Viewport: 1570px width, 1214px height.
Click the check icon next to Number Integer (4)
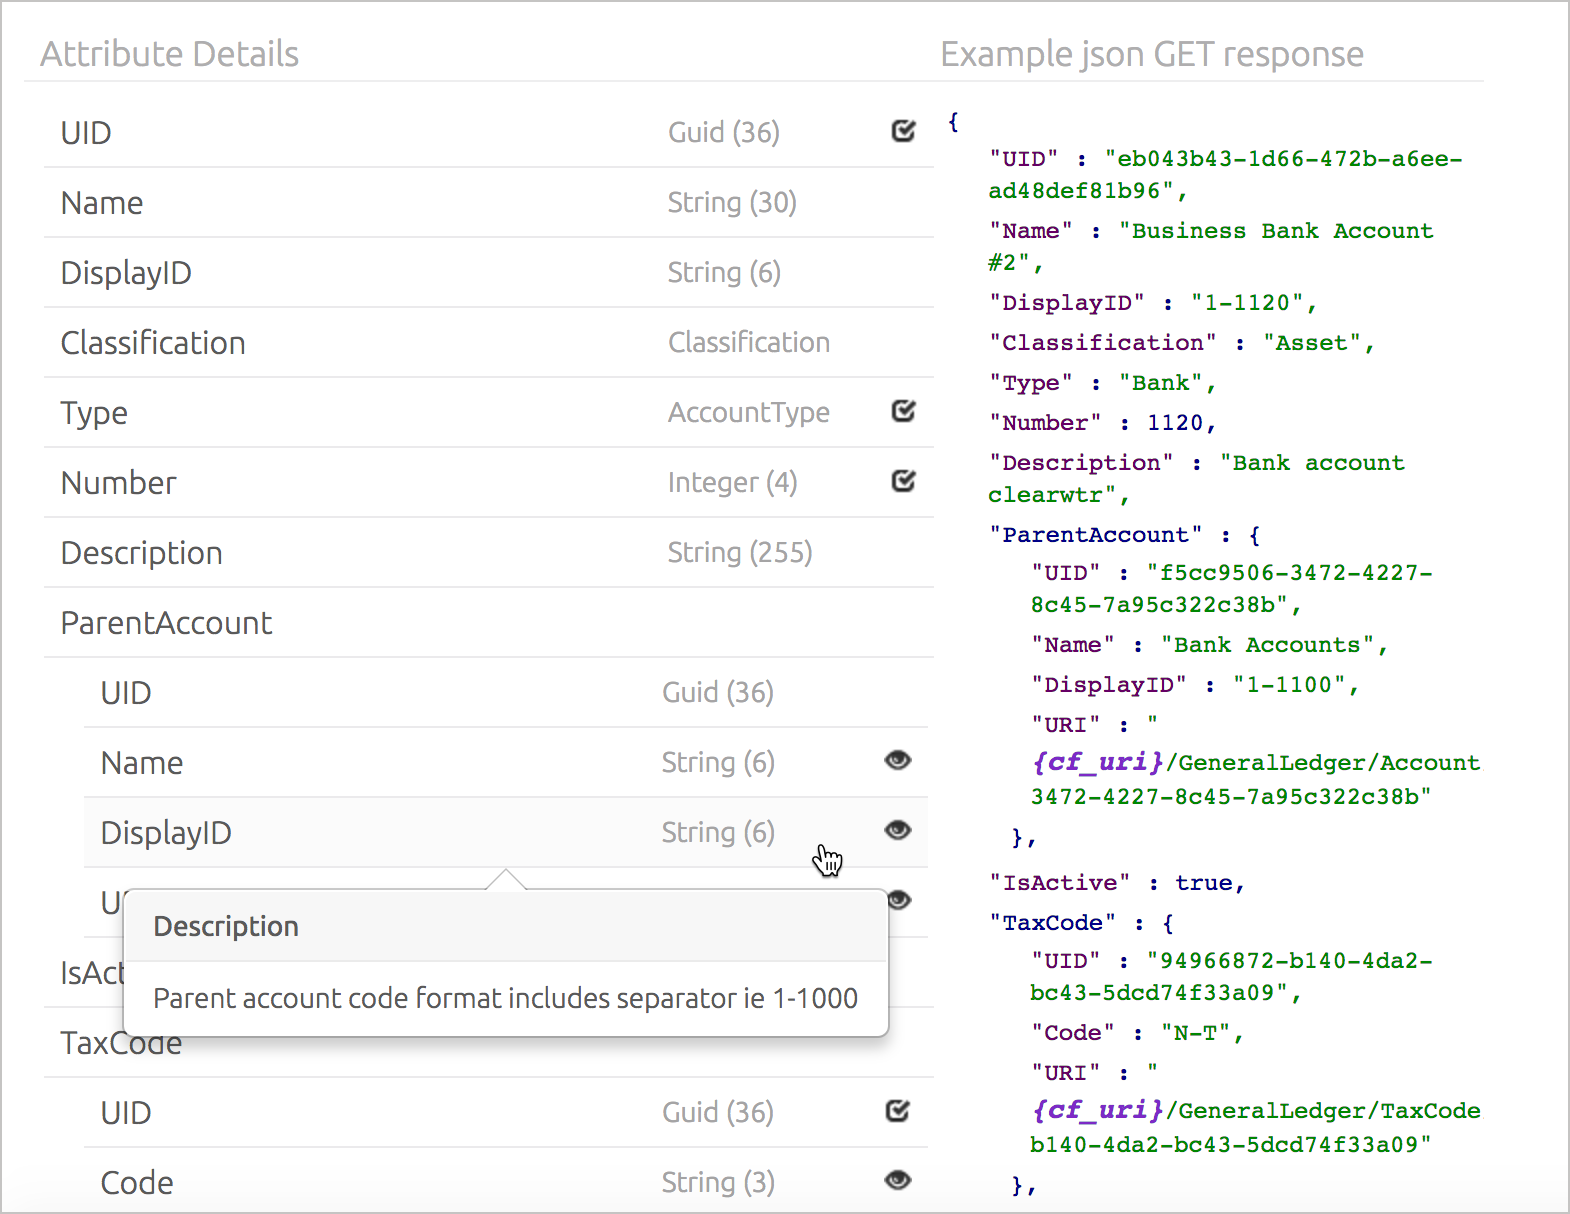(903, 482)
